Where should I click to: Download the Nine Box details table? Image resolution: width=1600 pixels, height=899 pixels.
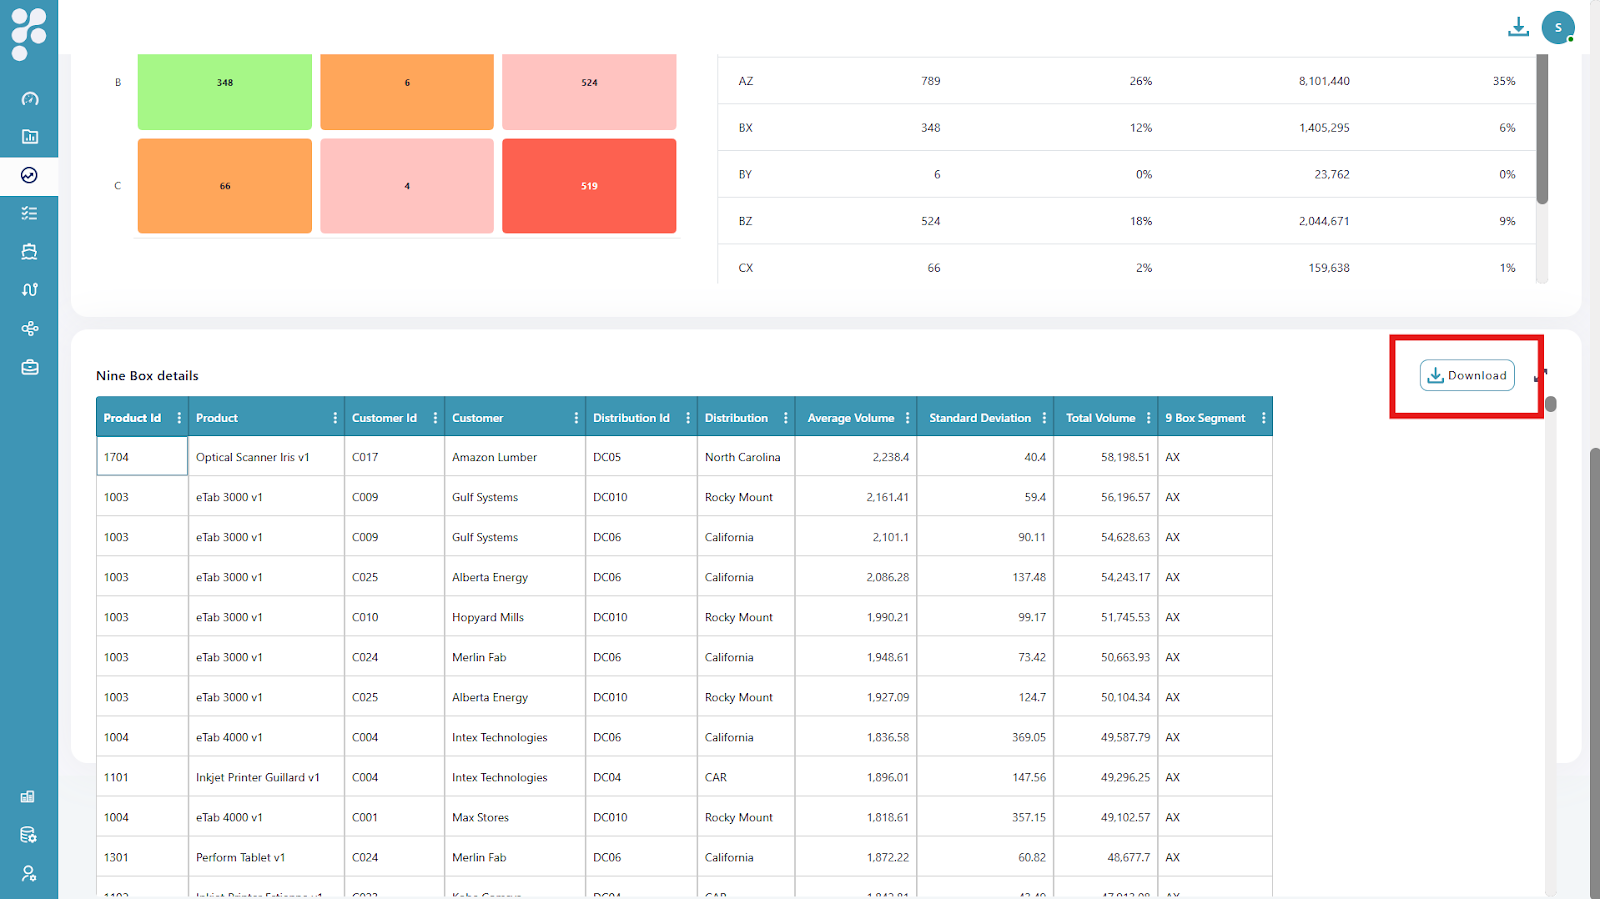[1467, 375]
